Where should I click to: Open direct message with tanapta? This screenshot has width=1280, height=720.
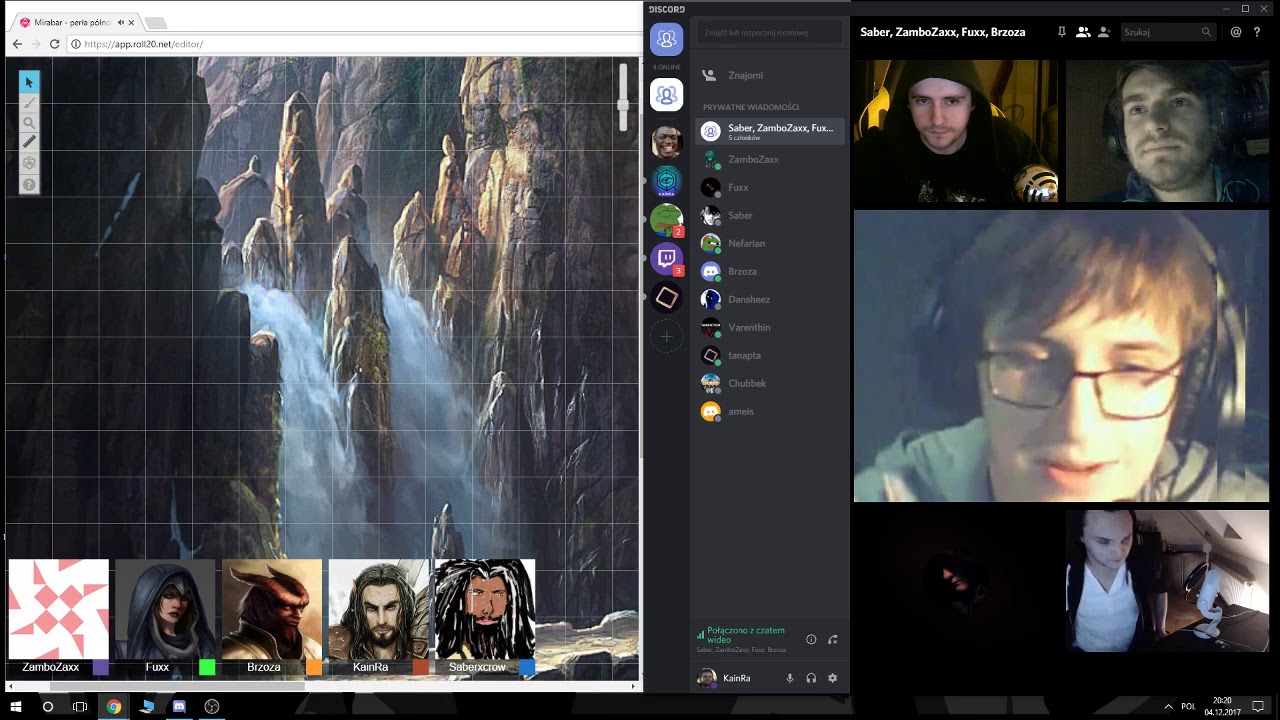770,355
